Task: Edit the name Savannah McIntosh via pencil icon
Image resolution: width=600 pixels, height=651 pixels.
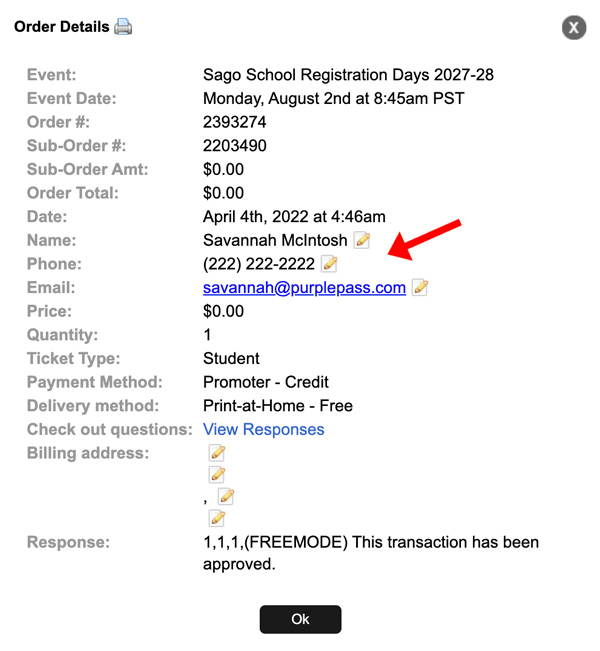Action: point(362,240)
